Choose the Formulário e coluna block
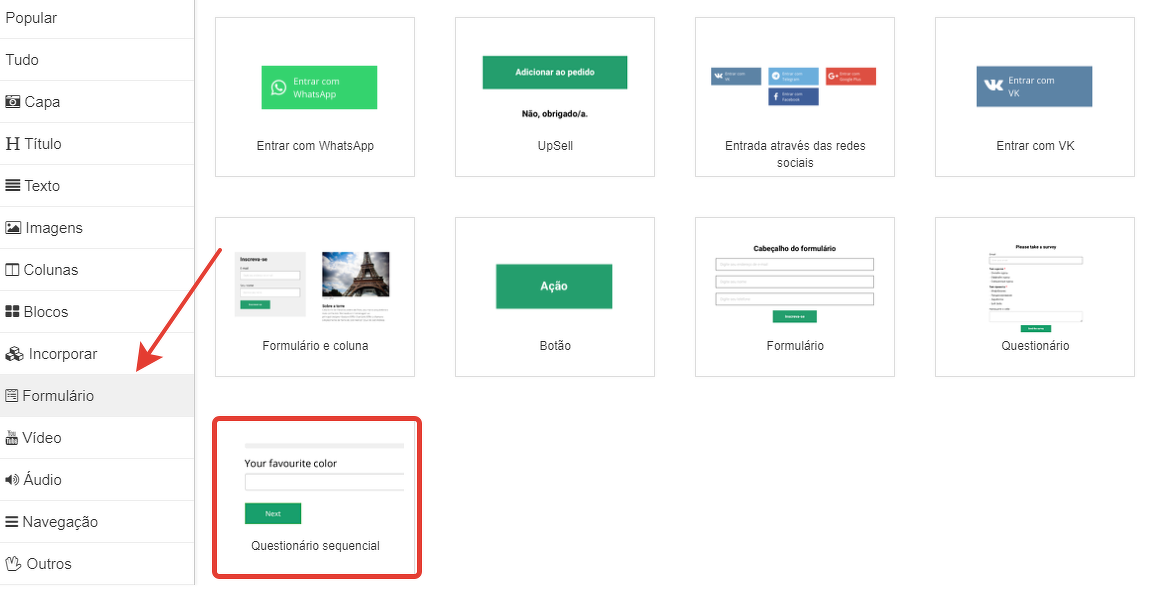Screen dimensions: 1158x595 click(x=315, y=297)
